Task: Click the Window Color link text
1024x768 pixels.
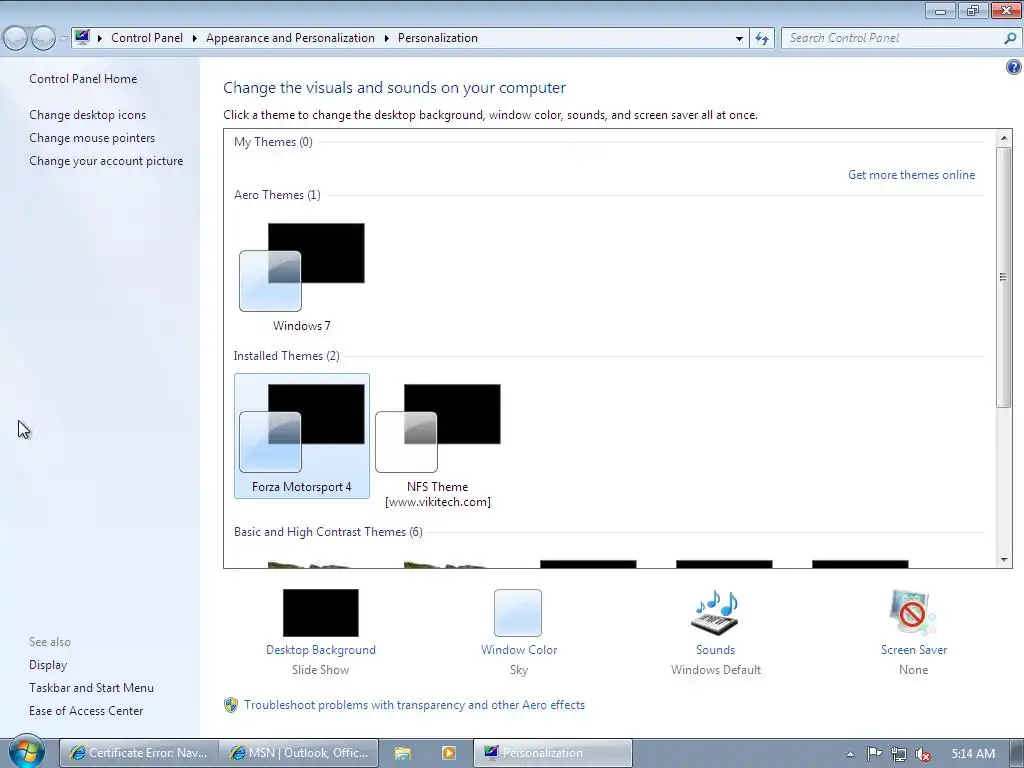Action: pyautogui.click(x=519, y=650)
